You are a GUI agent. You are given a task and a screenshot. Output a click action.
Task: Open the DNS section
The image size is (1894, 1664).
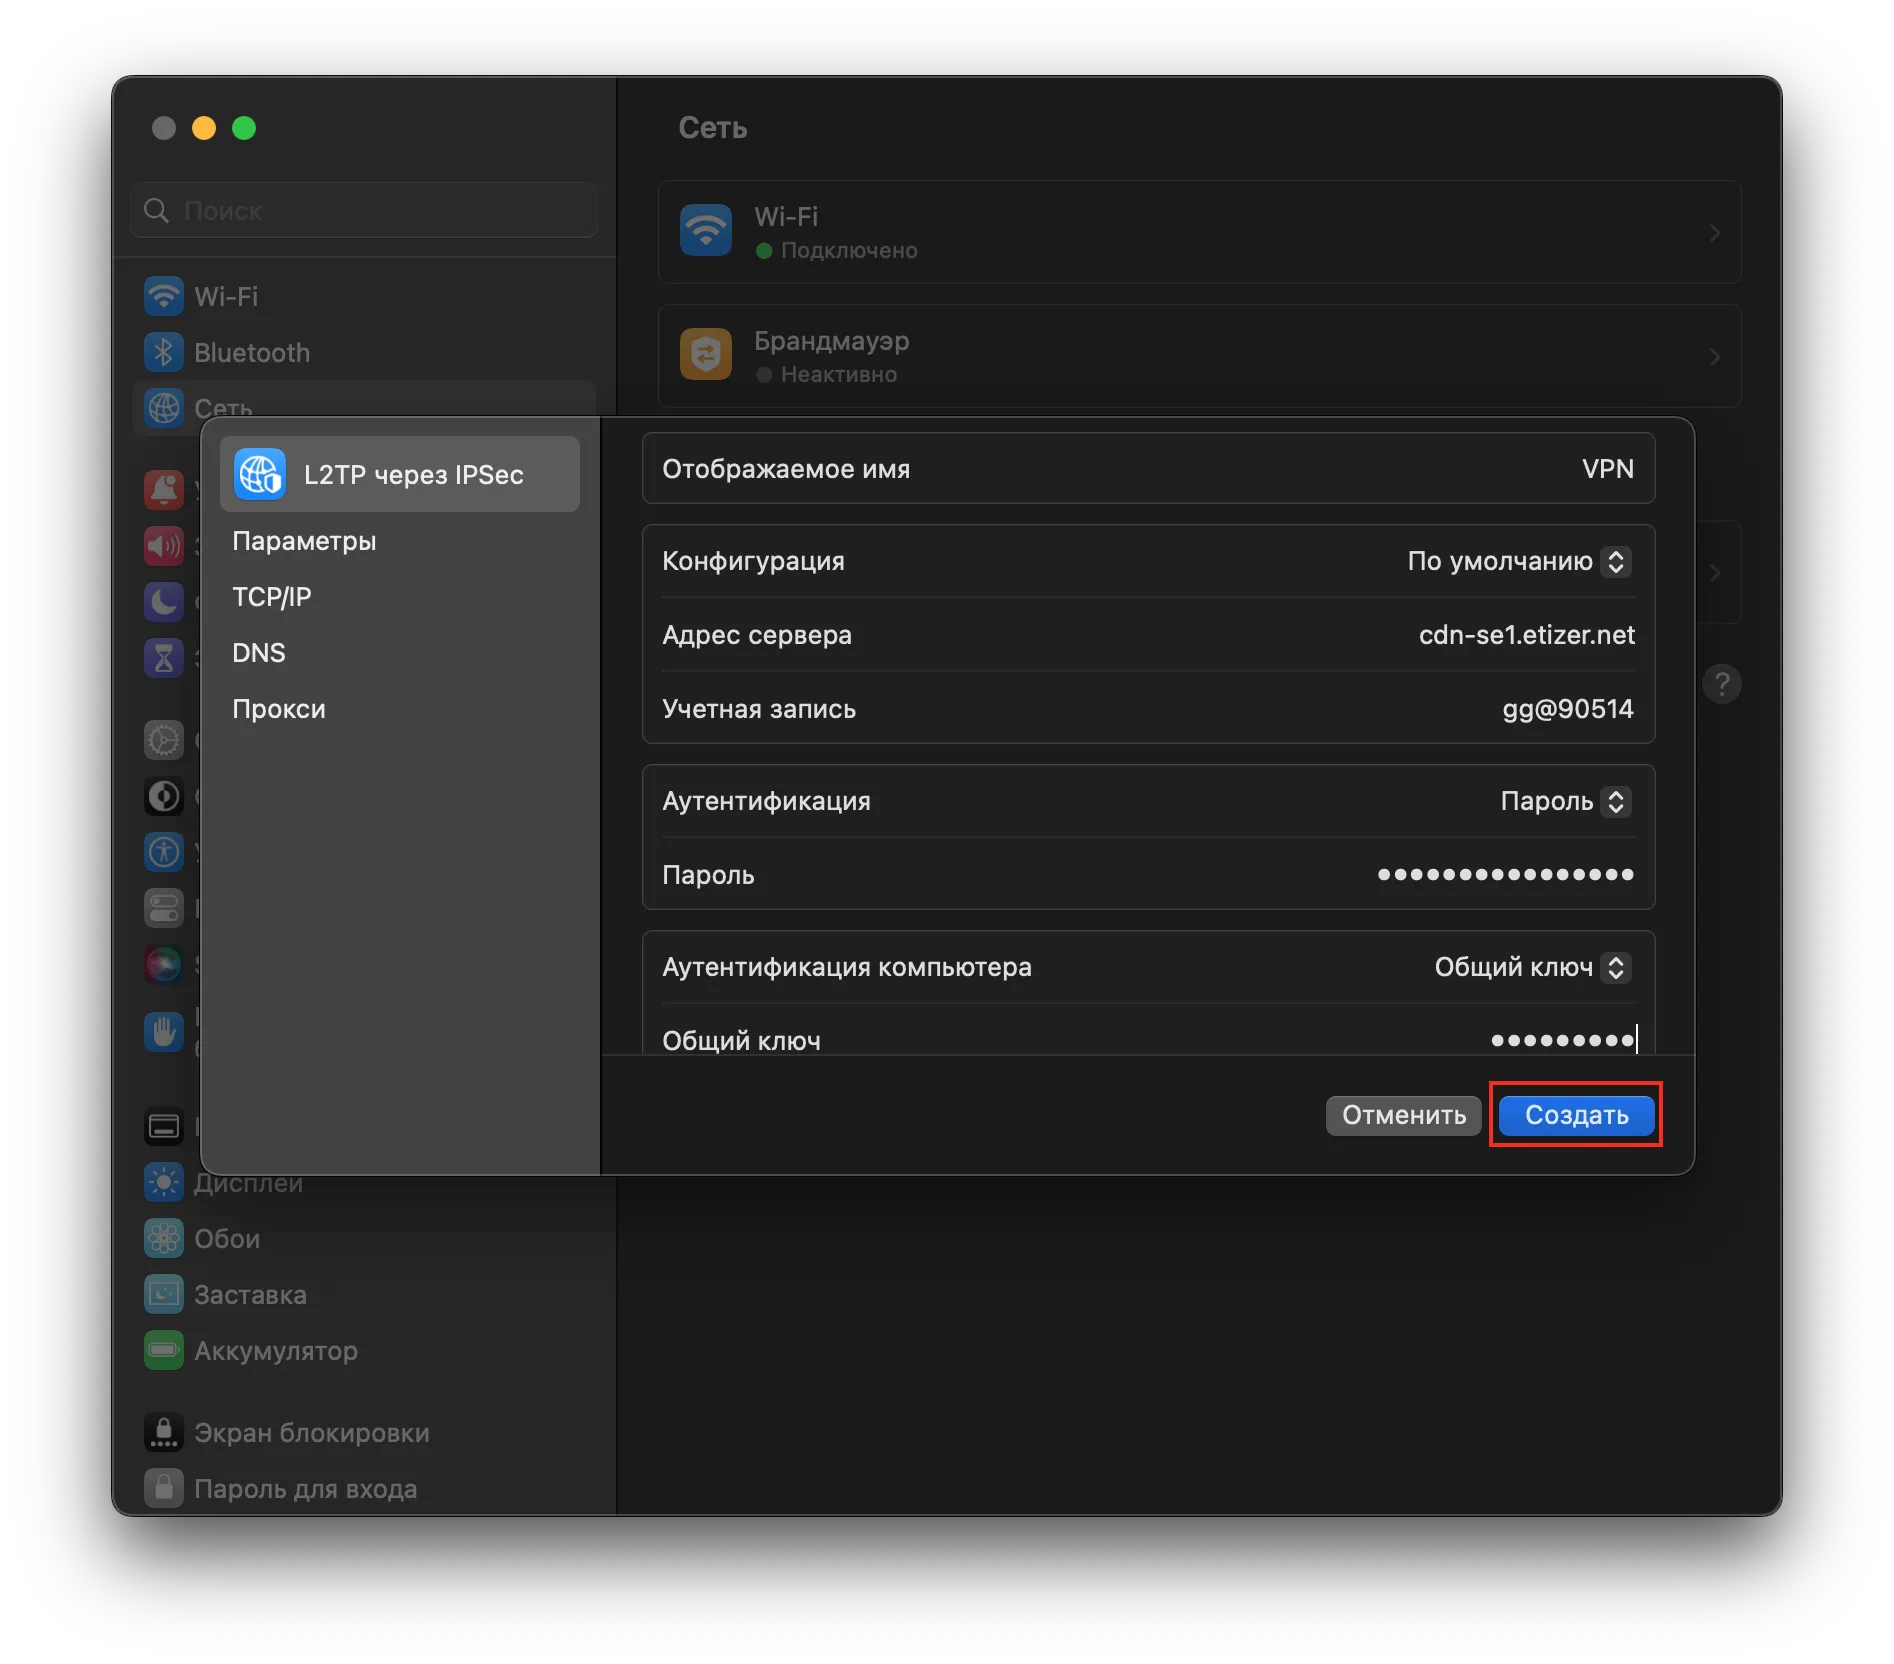pos(259,653)
